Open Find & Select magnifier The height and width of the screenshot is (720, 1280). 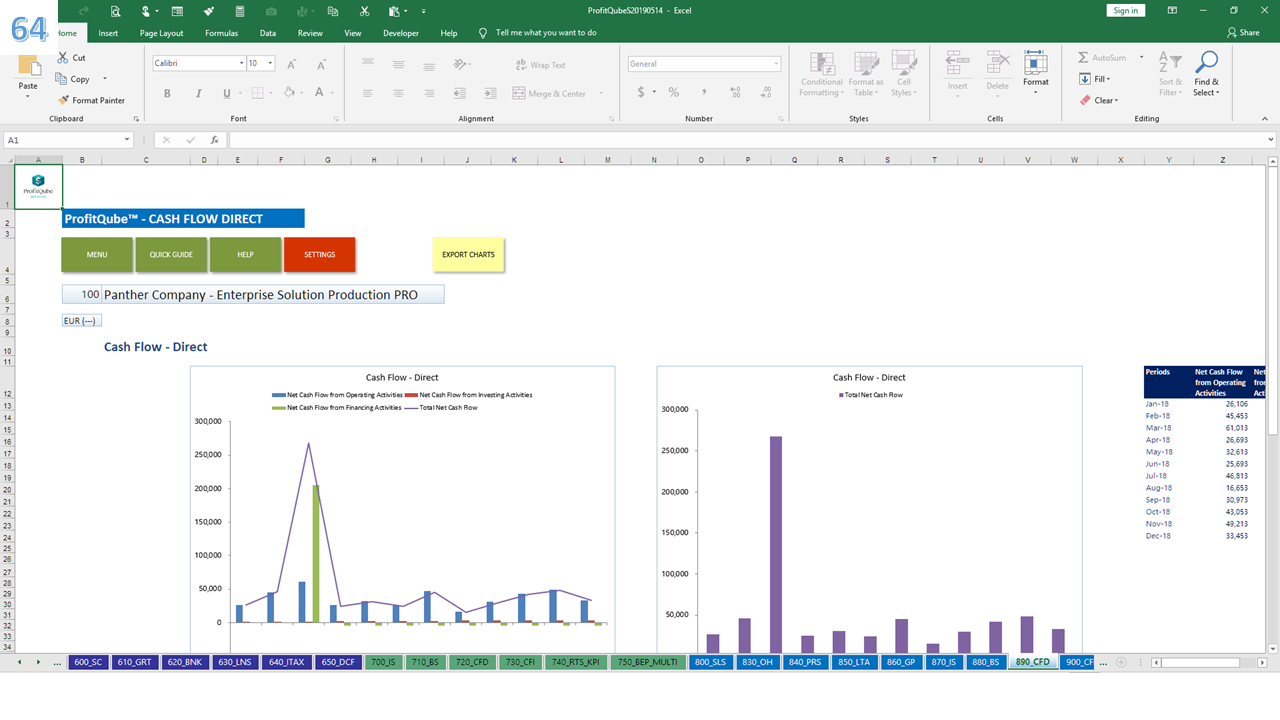pyautogui.click(x=1206, y=74)
